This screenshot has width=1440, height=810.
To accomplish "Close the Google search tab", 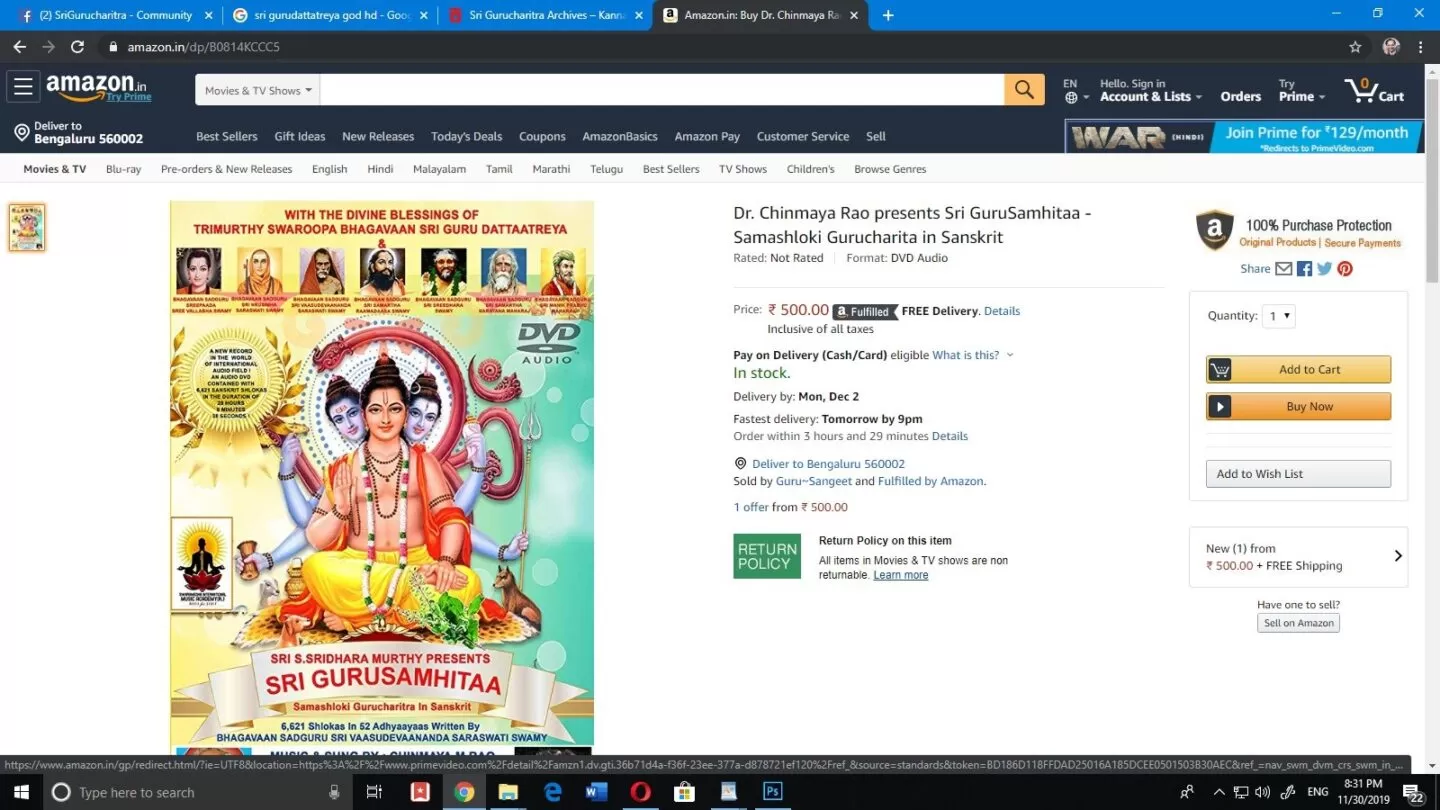I will (423, 15).
